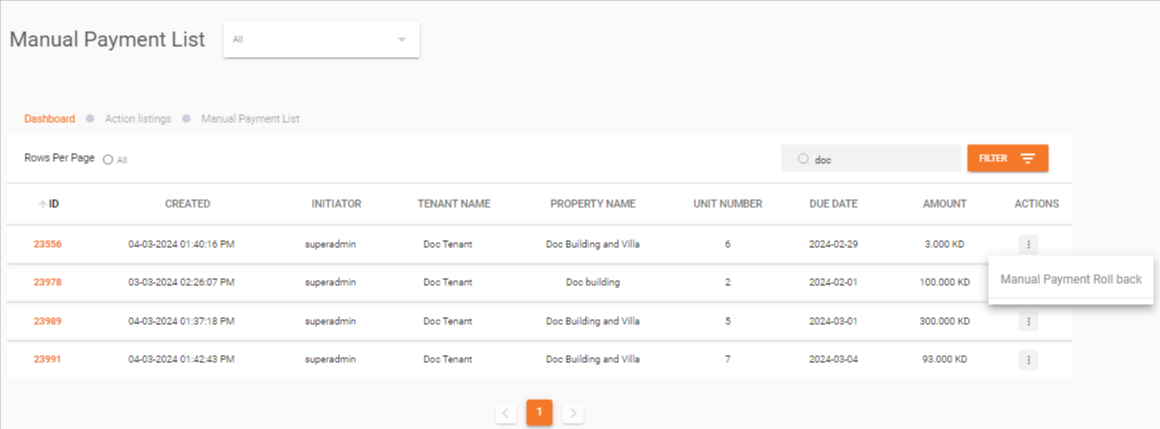This screenshot has height=429, width=1160.
Task: Open actions menu for payment 23556
Action: tap(1028, 243)
